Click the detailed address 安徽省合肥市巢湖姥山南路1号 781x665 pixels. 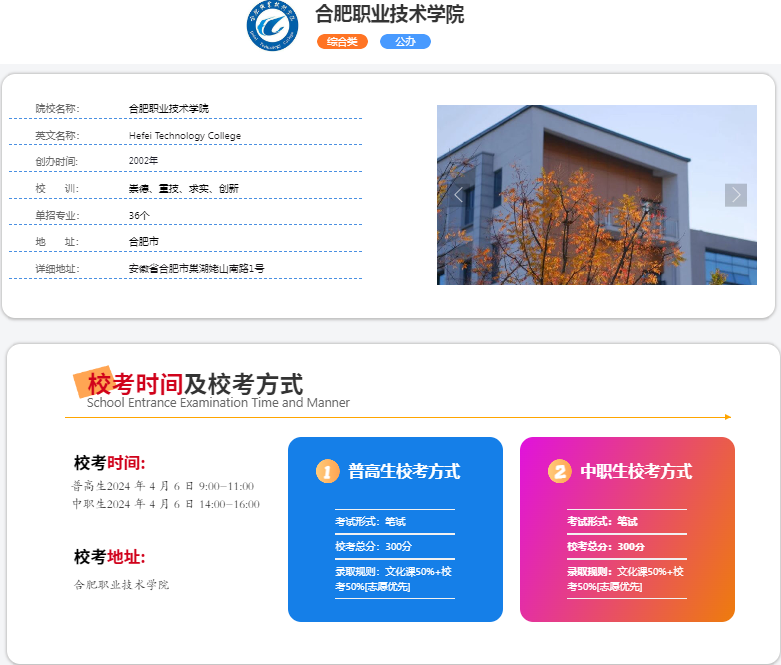pyautogui.click(x=196, y=268)
